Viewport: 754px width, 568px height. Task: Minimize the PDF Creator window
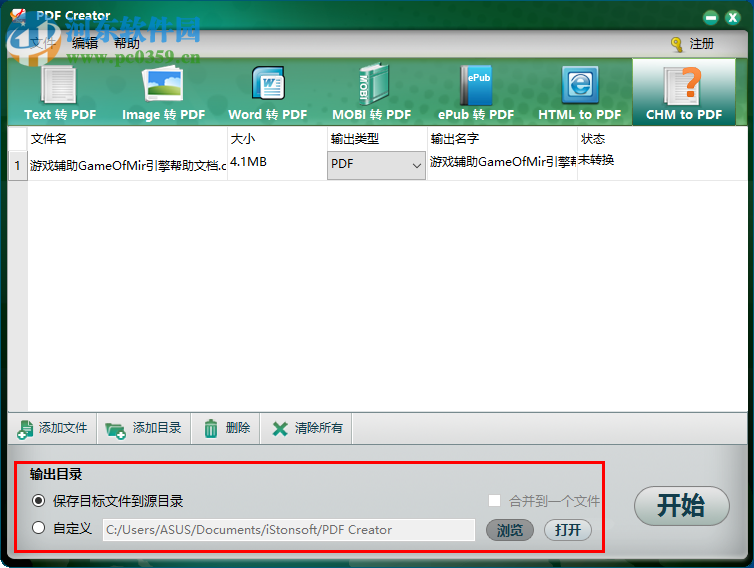711,18
